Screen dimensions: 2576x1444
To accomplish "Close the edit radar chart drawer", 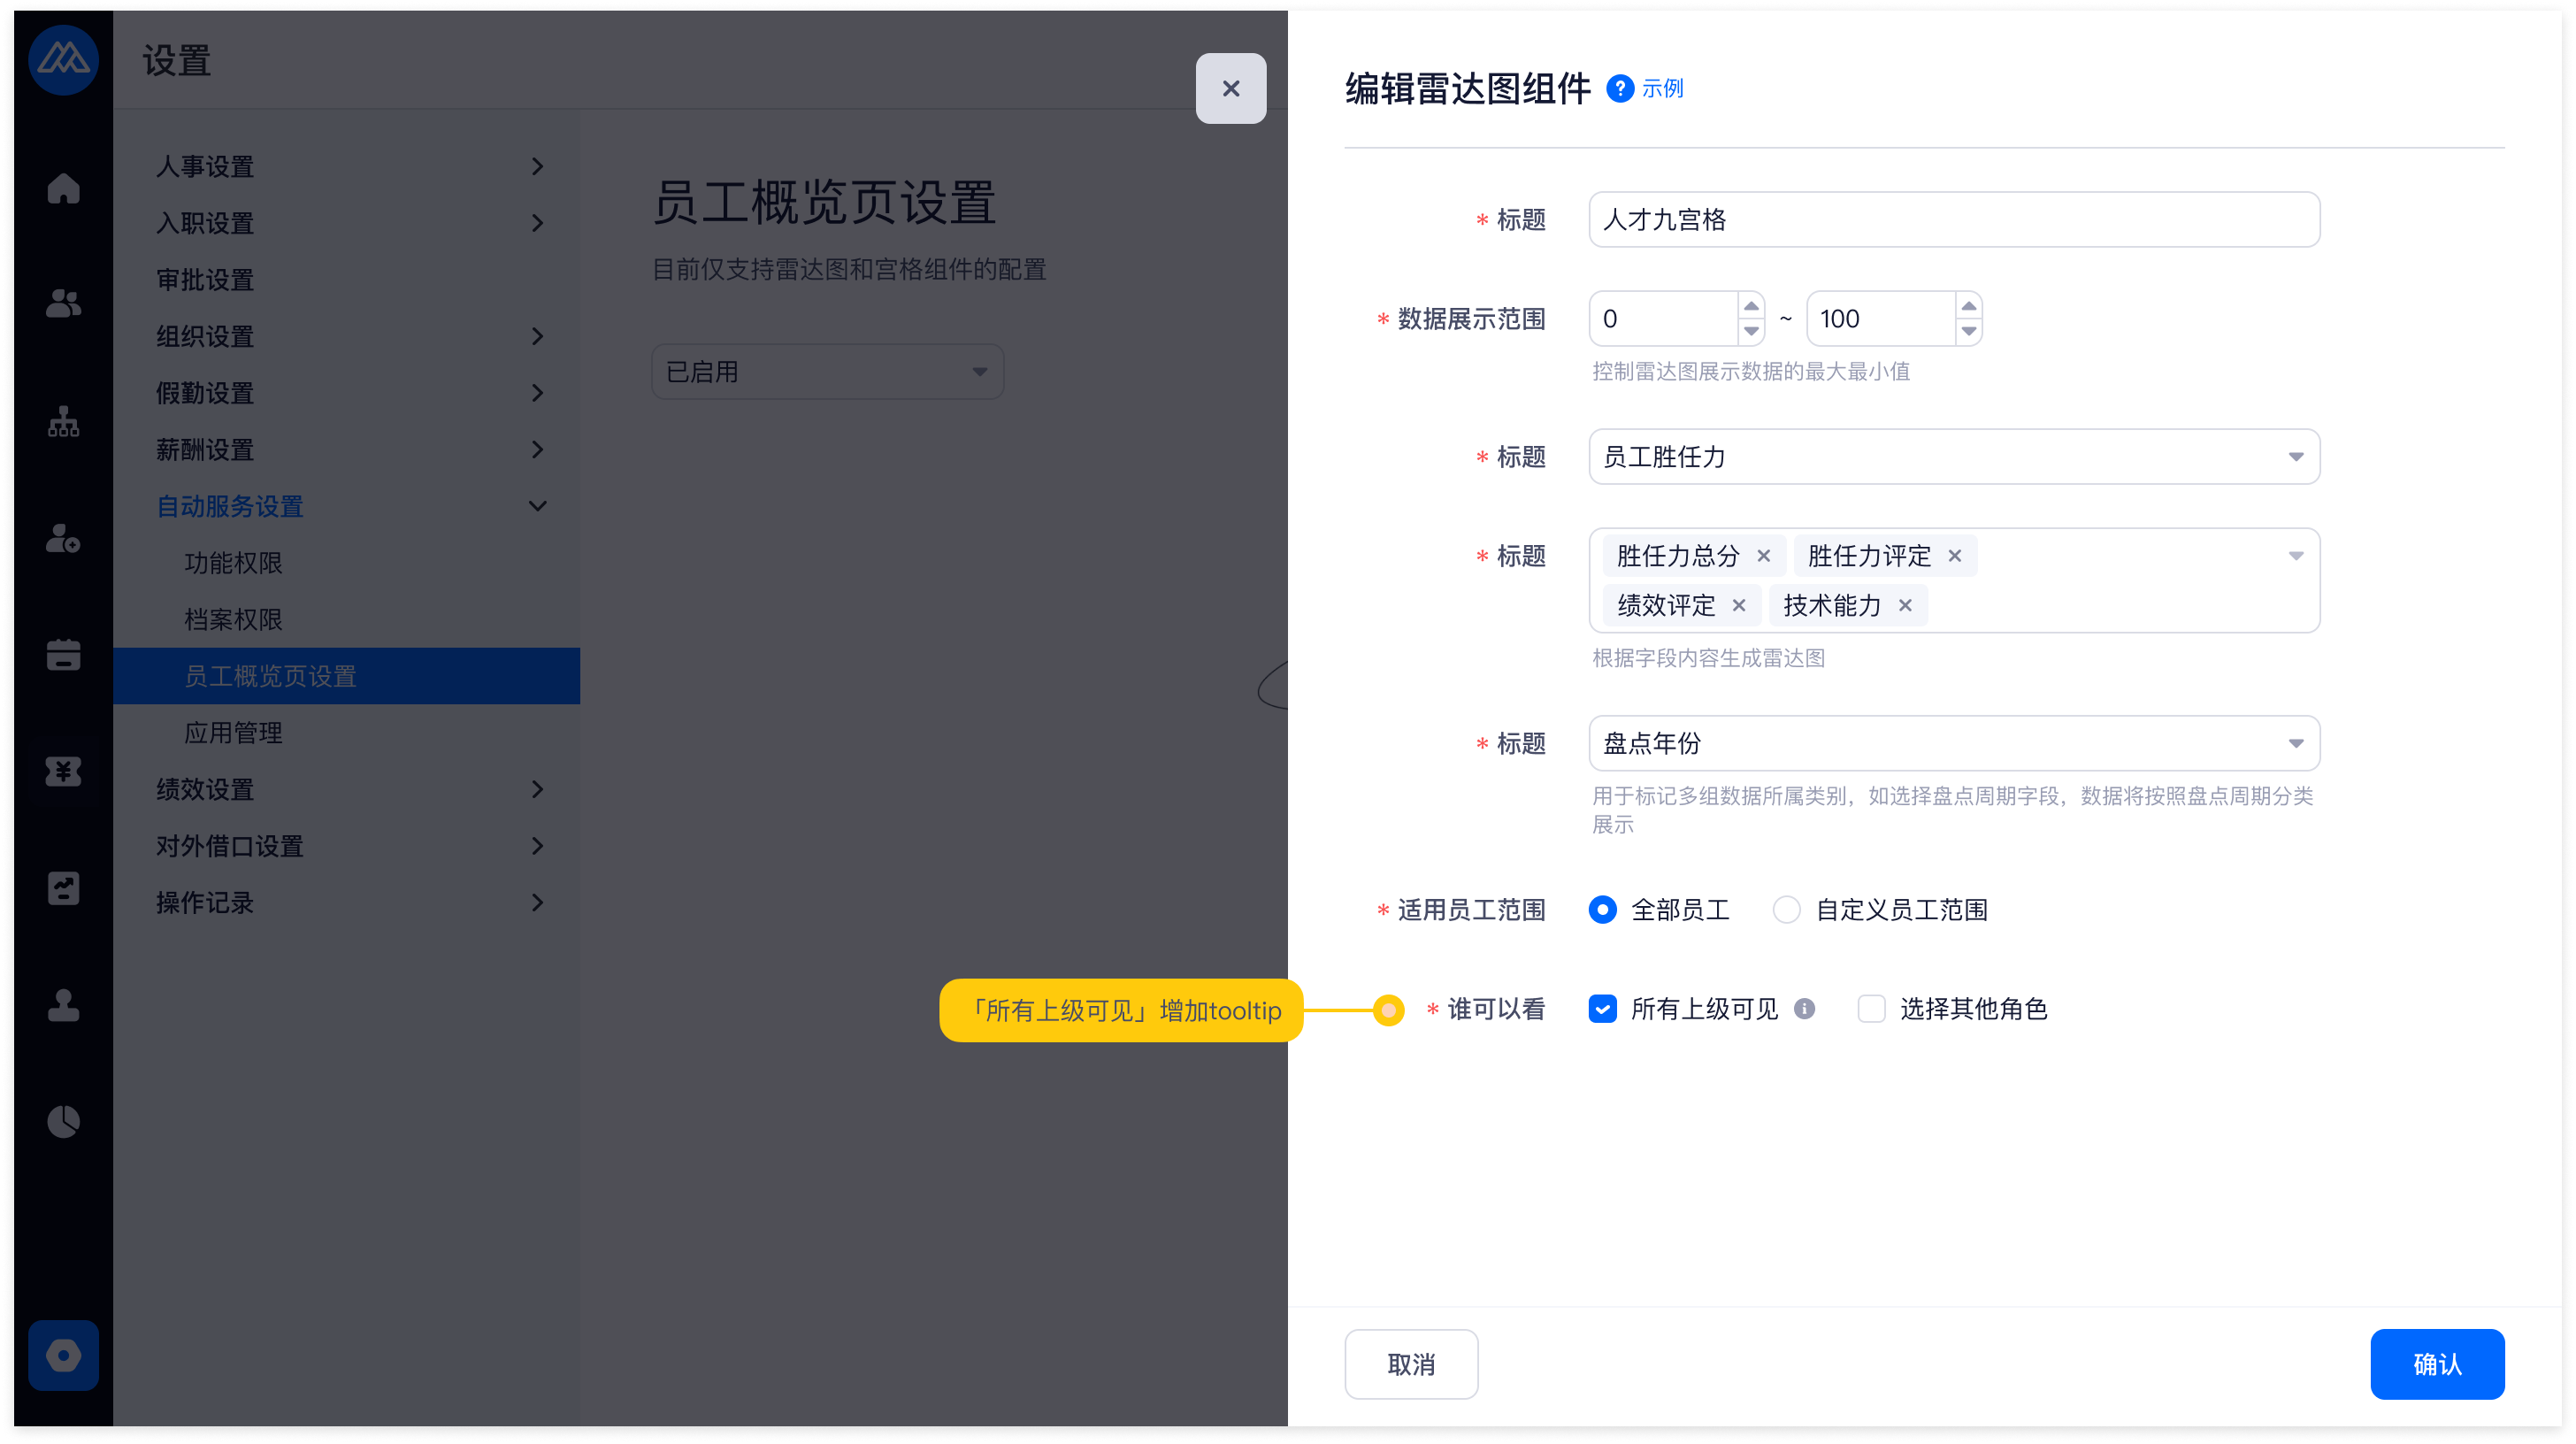I will (1231, 88).
